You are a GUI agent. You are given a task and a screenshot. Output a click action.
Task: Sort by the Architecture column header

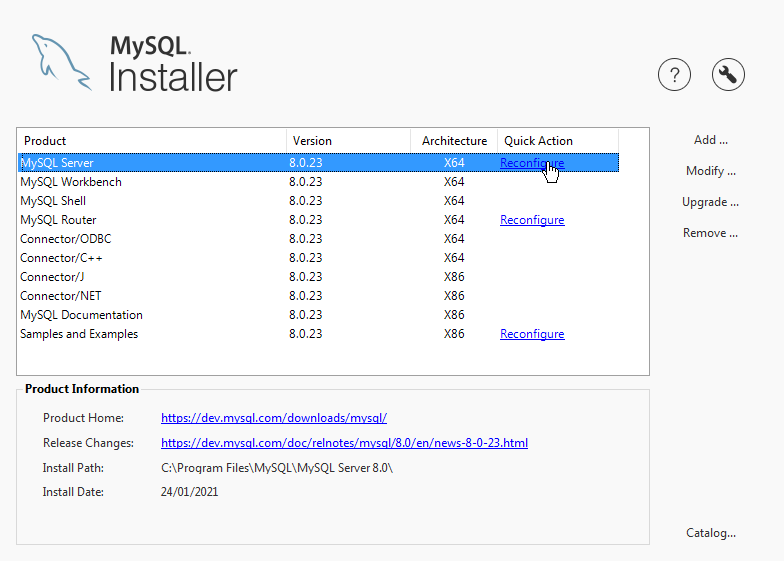click(x=454, y=141)
